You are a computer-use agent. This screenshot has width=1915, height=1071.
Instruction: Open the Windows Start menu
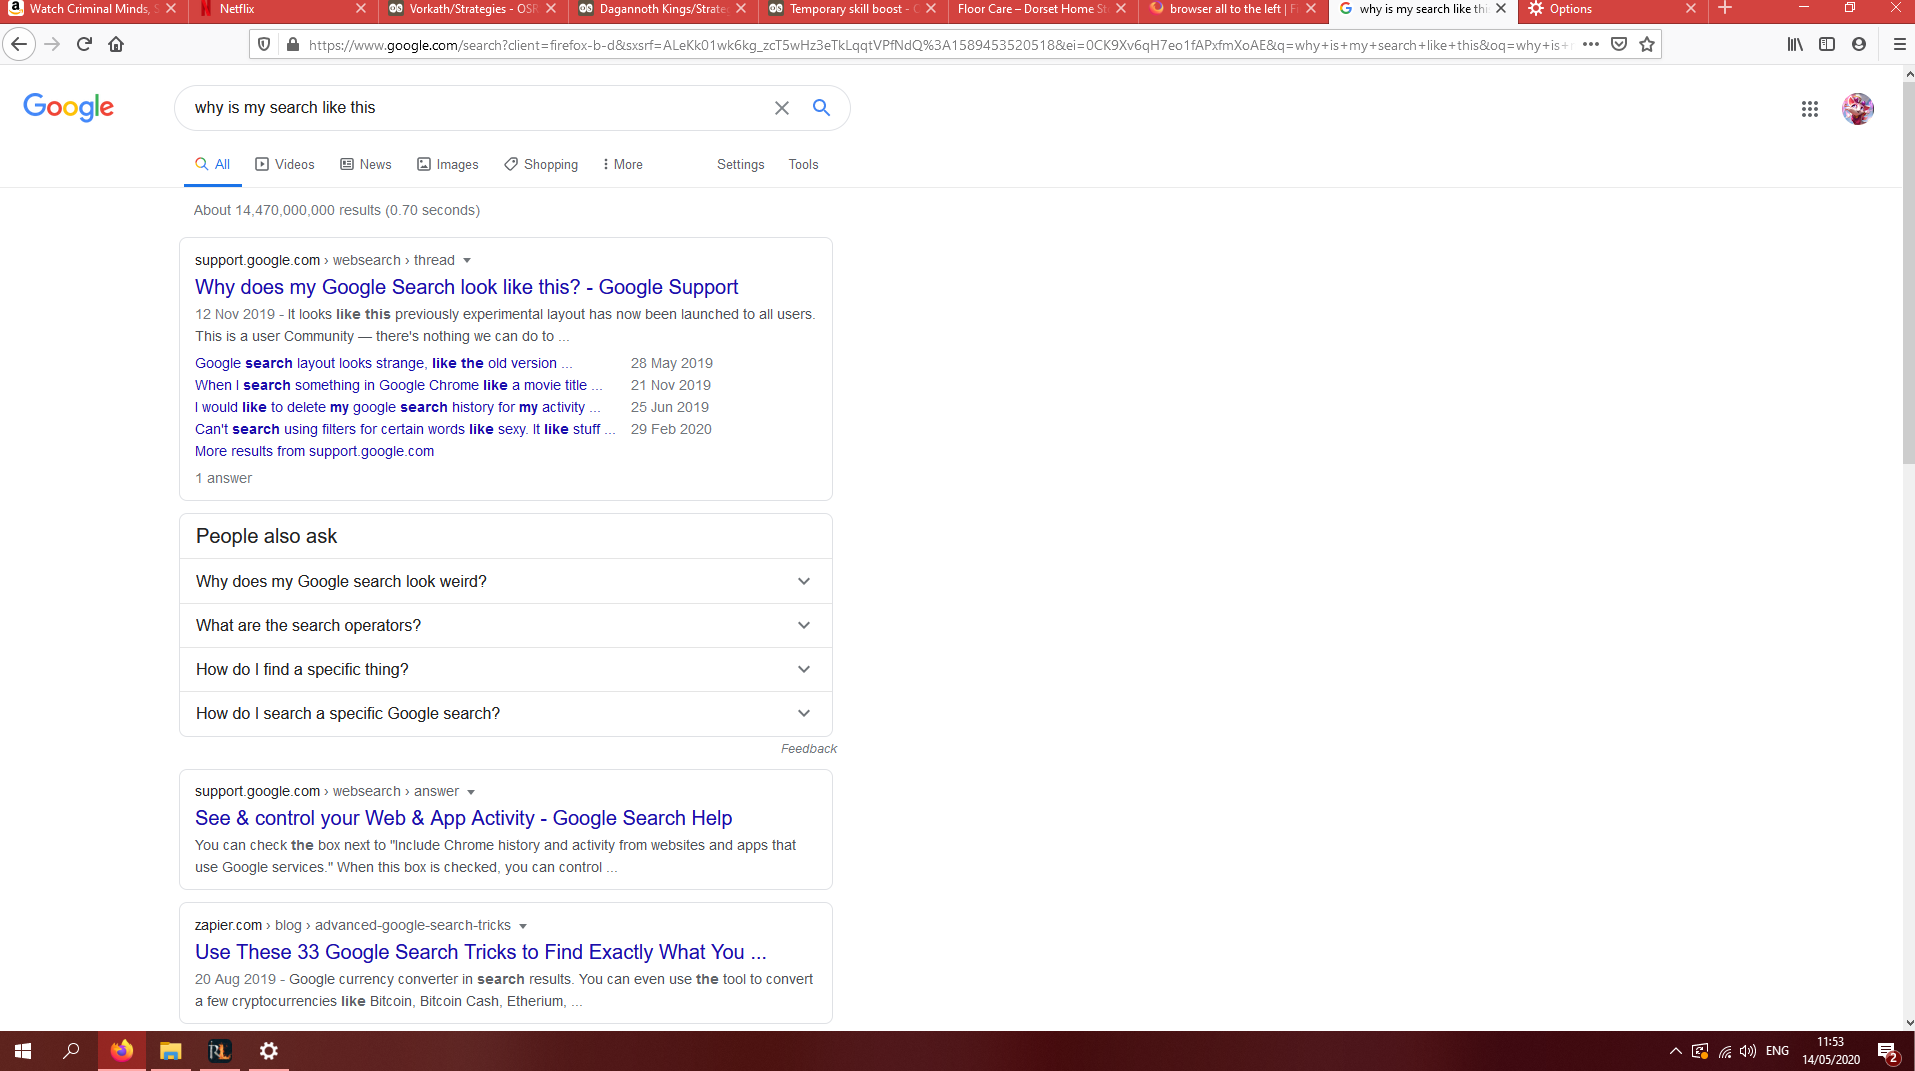click(x=23, y=1051)
